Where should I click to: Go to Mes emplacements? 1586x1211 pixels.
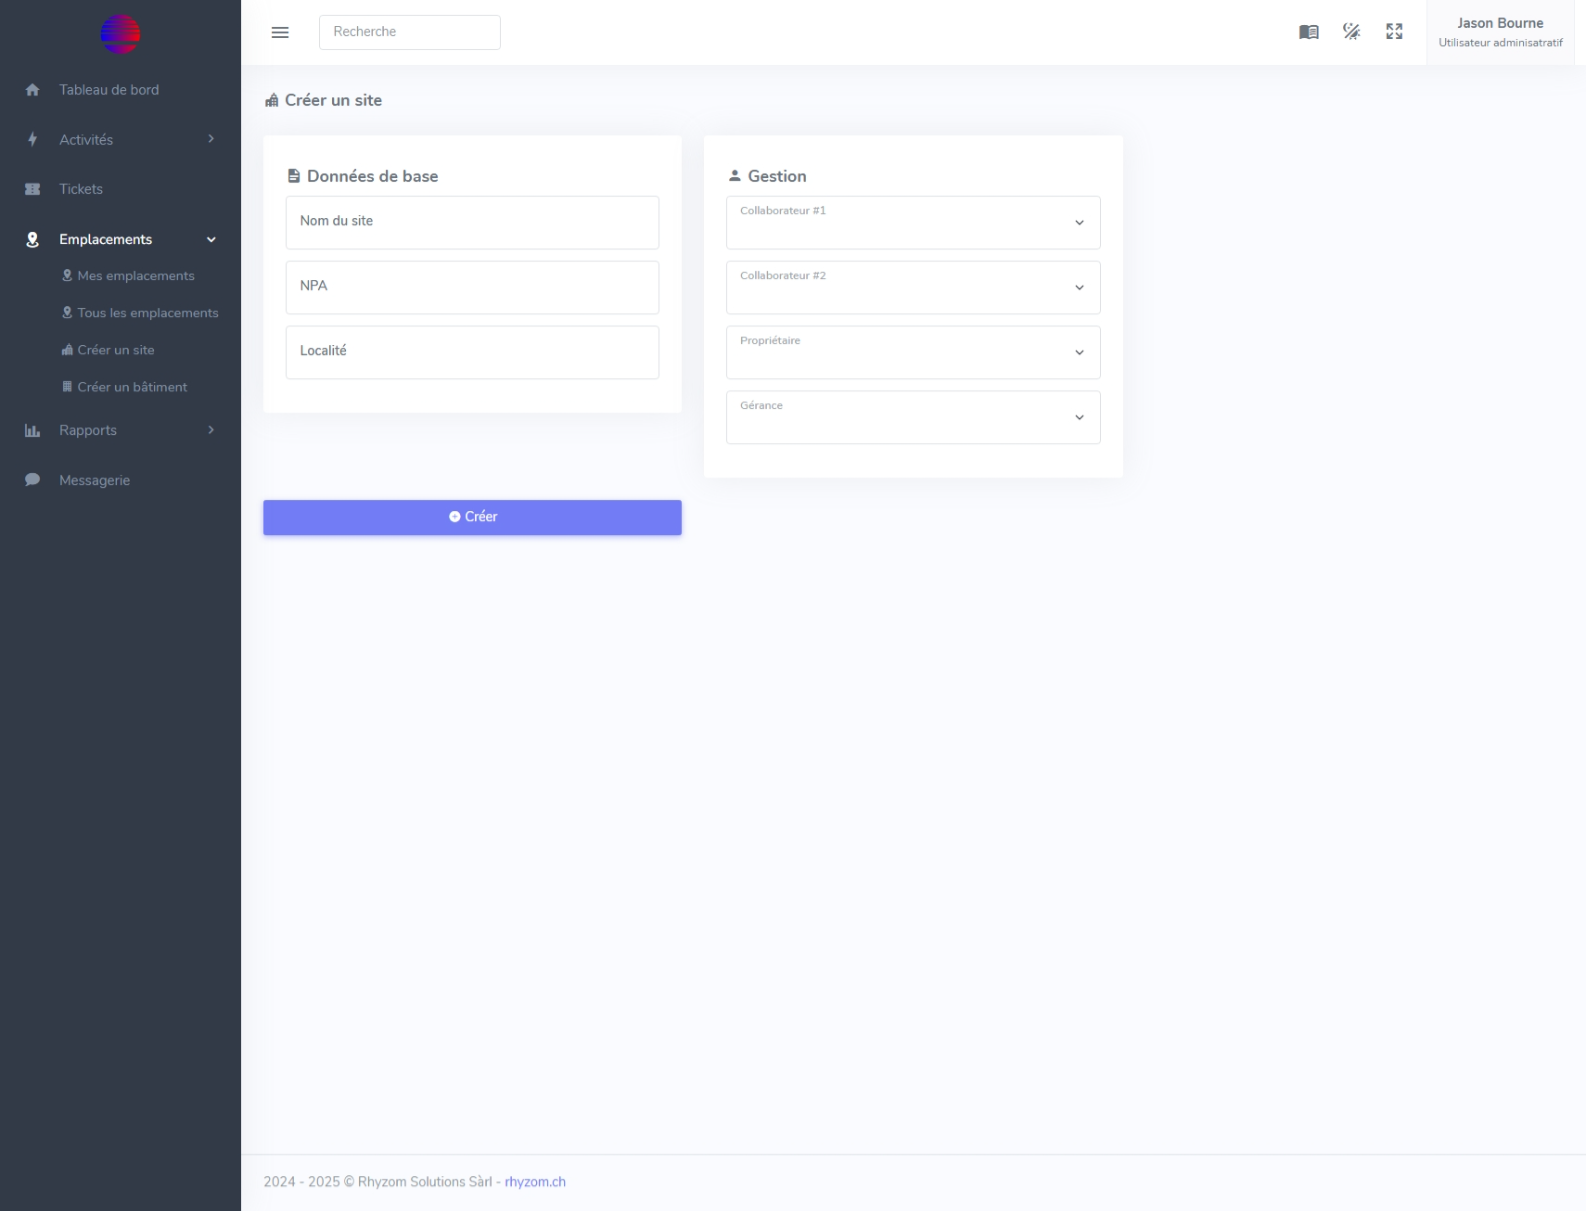coord(135,276)
